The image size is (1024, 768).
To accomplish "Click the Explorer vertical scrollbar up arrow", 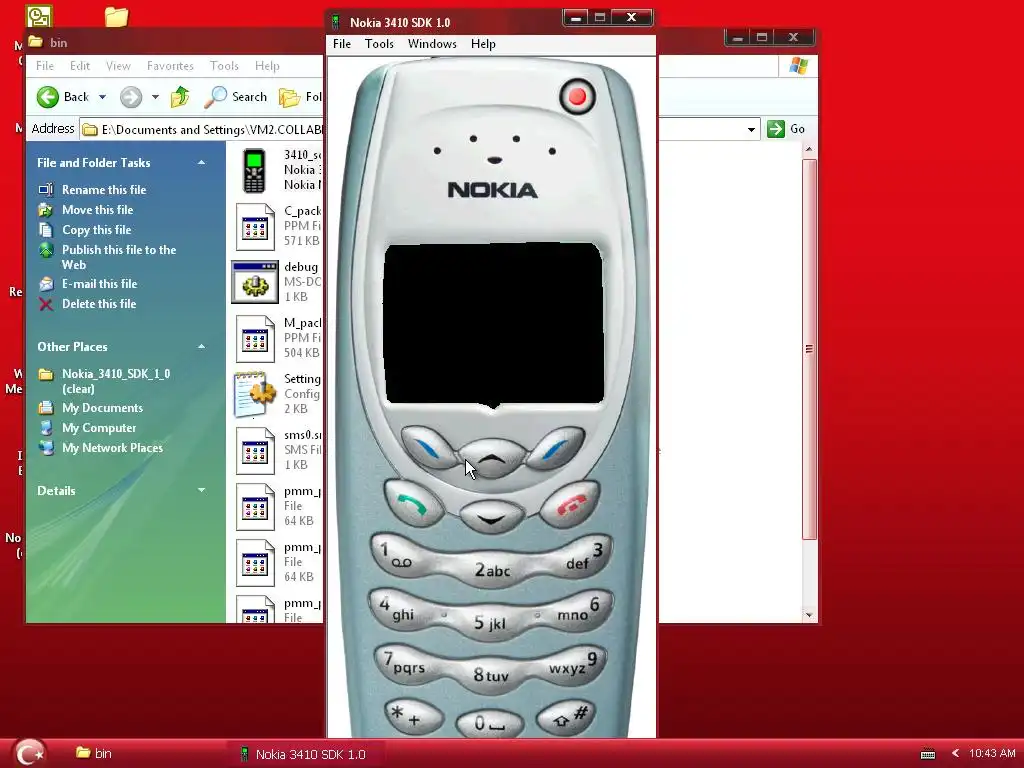I will click(x=809, y=150).
